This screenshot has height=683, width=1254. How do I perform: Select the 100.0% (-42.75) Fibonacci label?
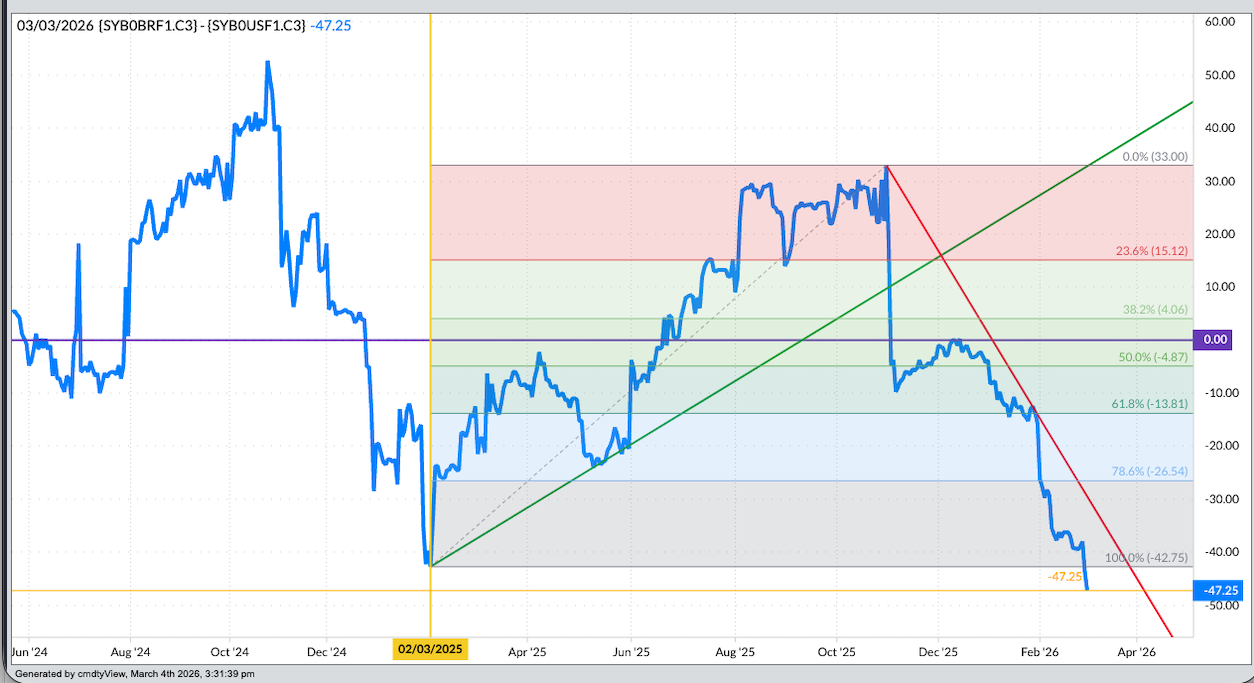pyautogui.click(x=1146, y=558)
